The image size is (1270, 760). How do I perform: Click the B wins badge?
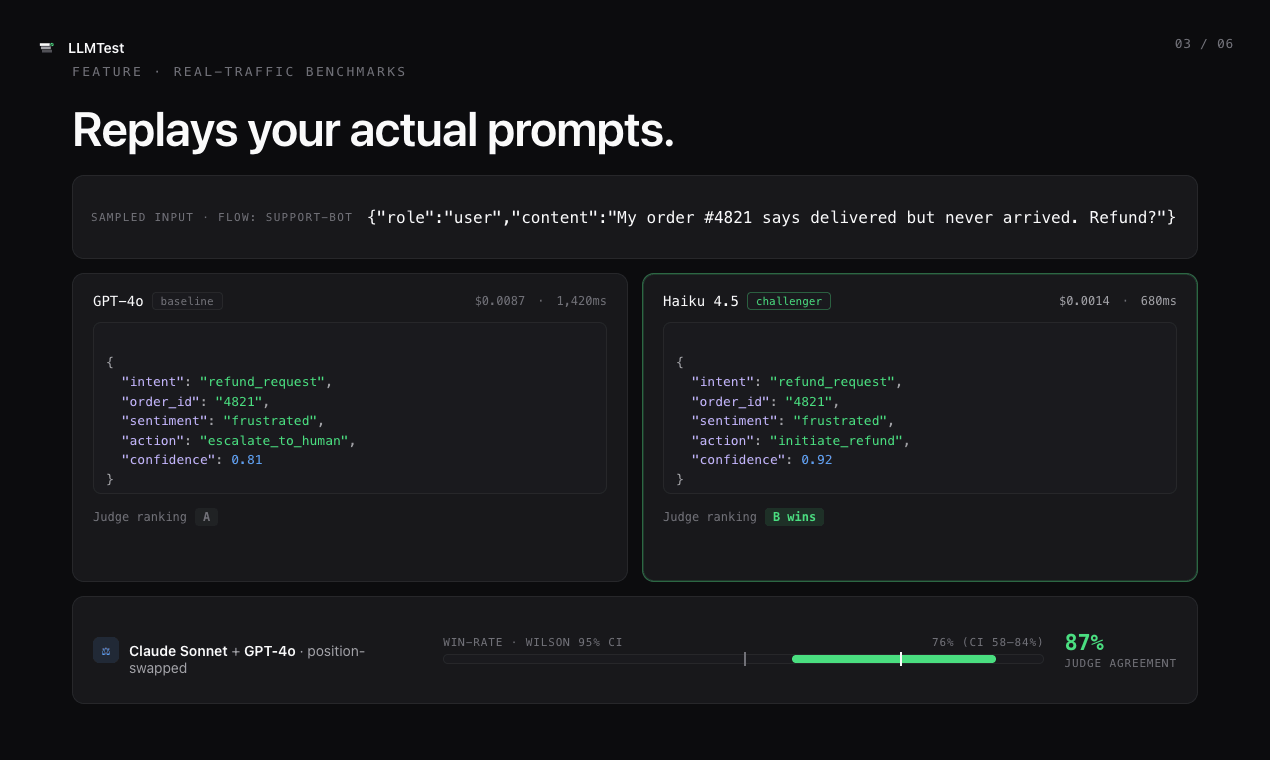coord(794,517)
